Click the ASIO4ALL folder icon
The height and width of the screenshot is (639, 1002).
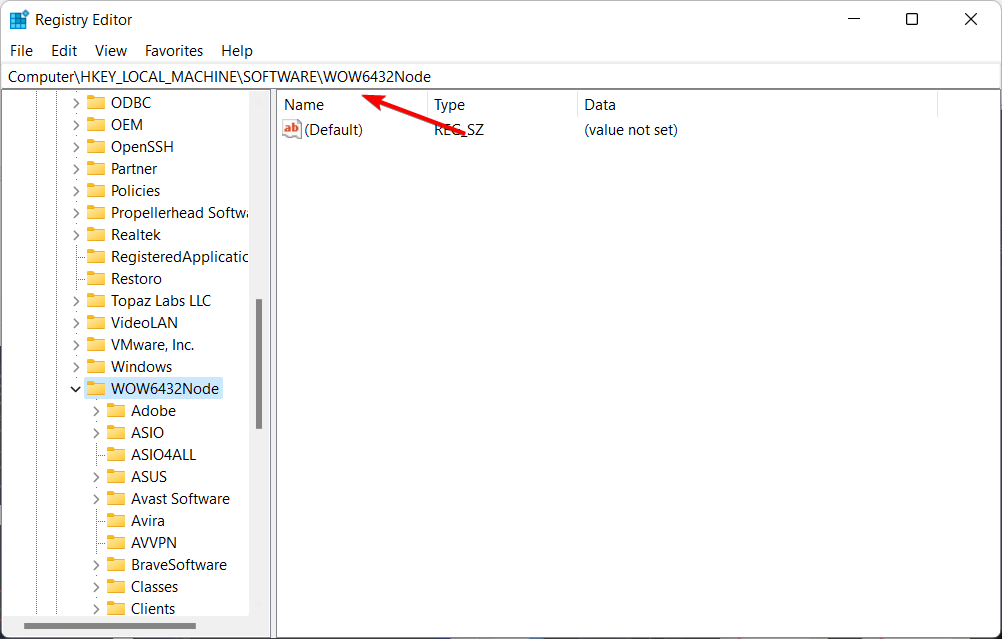(x=116, y=454)
